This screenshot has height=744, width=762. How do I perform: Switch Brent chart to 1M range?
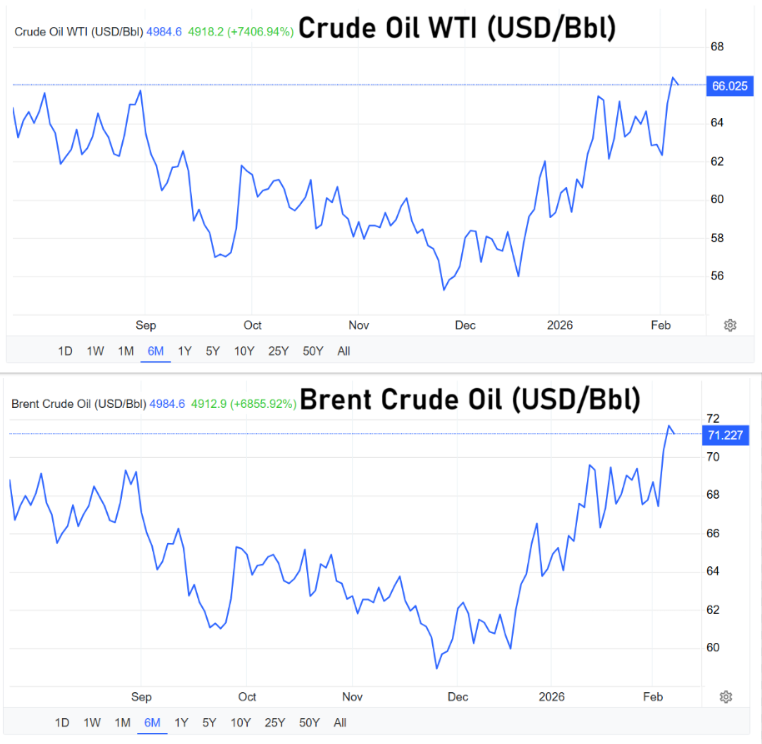point(122,722)
